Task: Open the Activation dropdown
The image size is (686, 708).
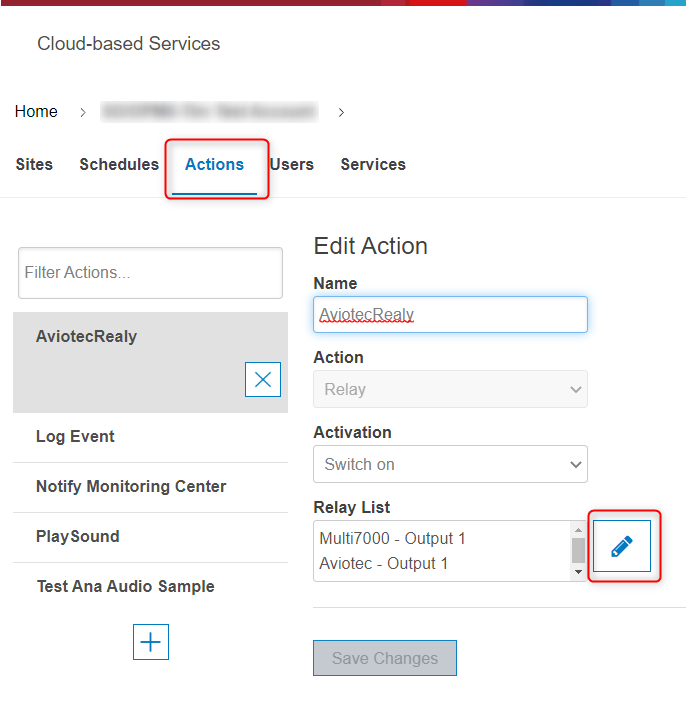Action: point(450,465)
